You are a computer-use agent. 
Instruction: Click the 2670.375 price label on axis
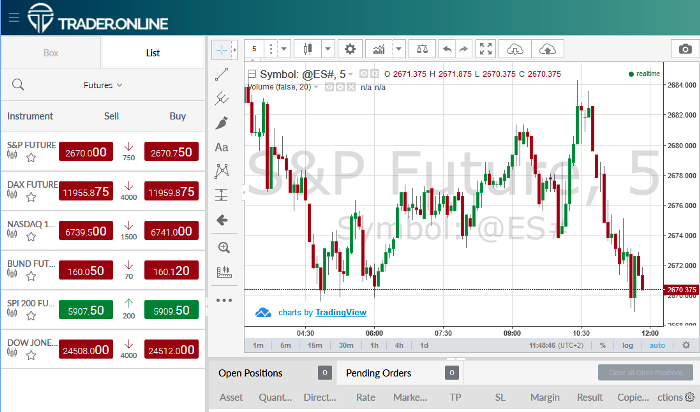pos(682,290)
